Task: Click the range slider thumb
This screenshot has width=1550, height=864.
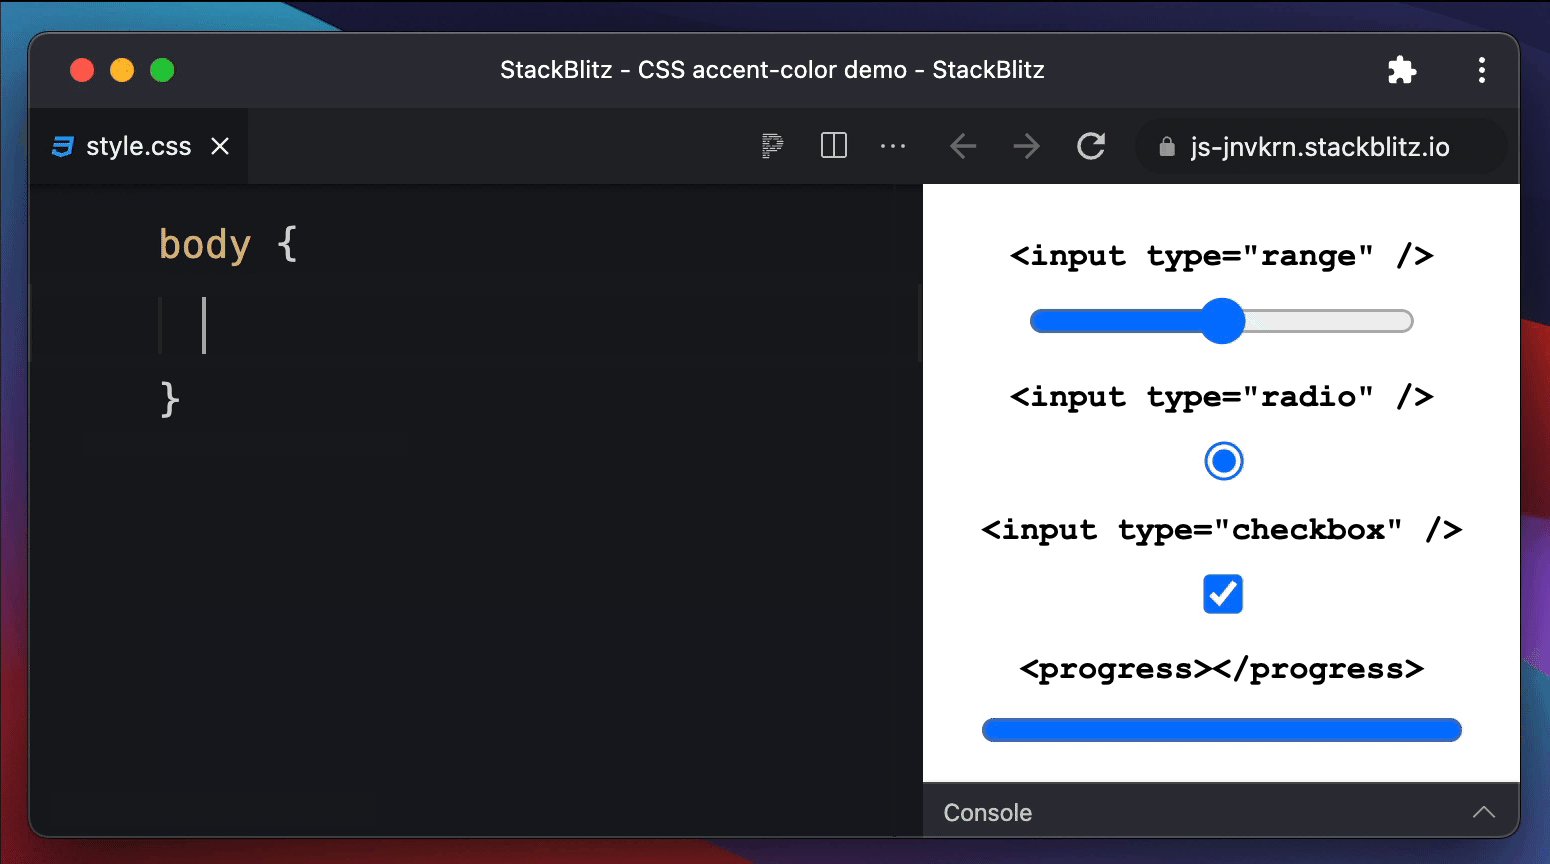Action: (1223, 321)
